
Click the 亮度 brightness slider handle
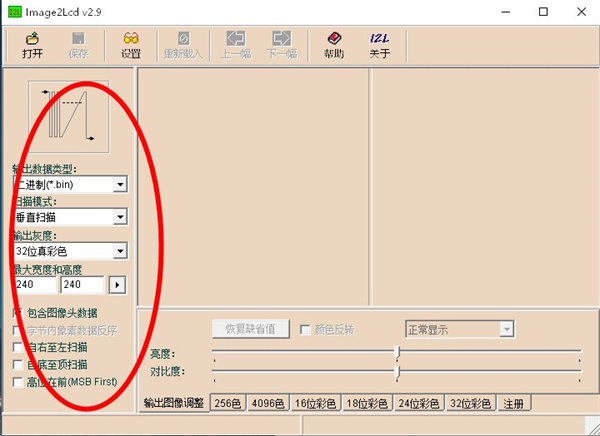pos(398,352)
